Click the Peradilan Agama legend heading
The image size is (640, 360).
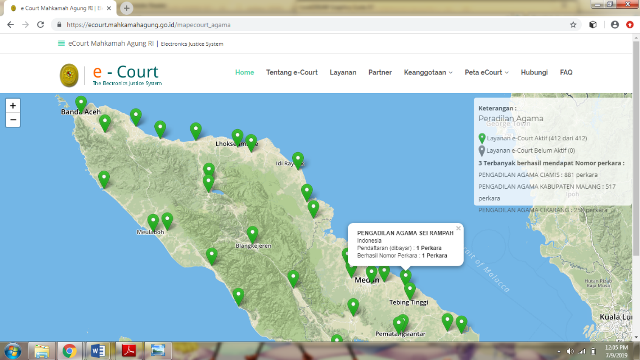click(x=511, y=118)
